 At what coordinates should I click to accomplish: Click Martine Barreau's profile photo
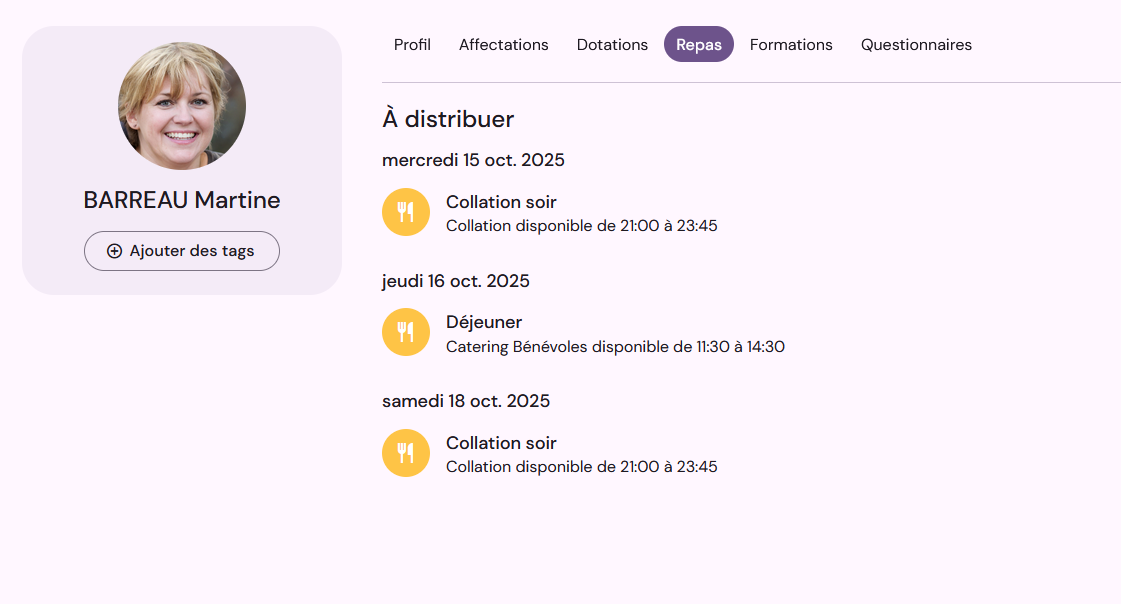tap(182, 106)
